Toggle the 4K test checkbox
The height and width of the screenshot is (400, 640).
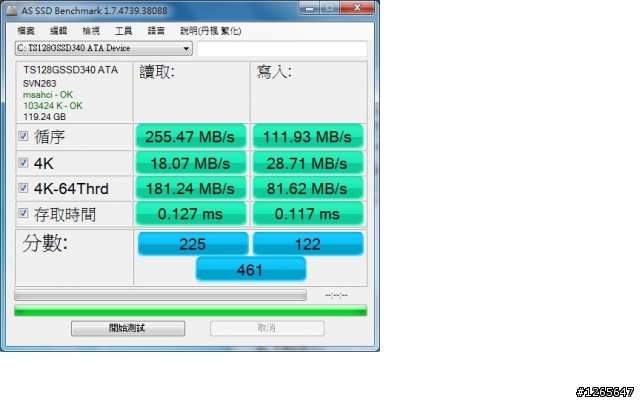(x=23, y=162)
